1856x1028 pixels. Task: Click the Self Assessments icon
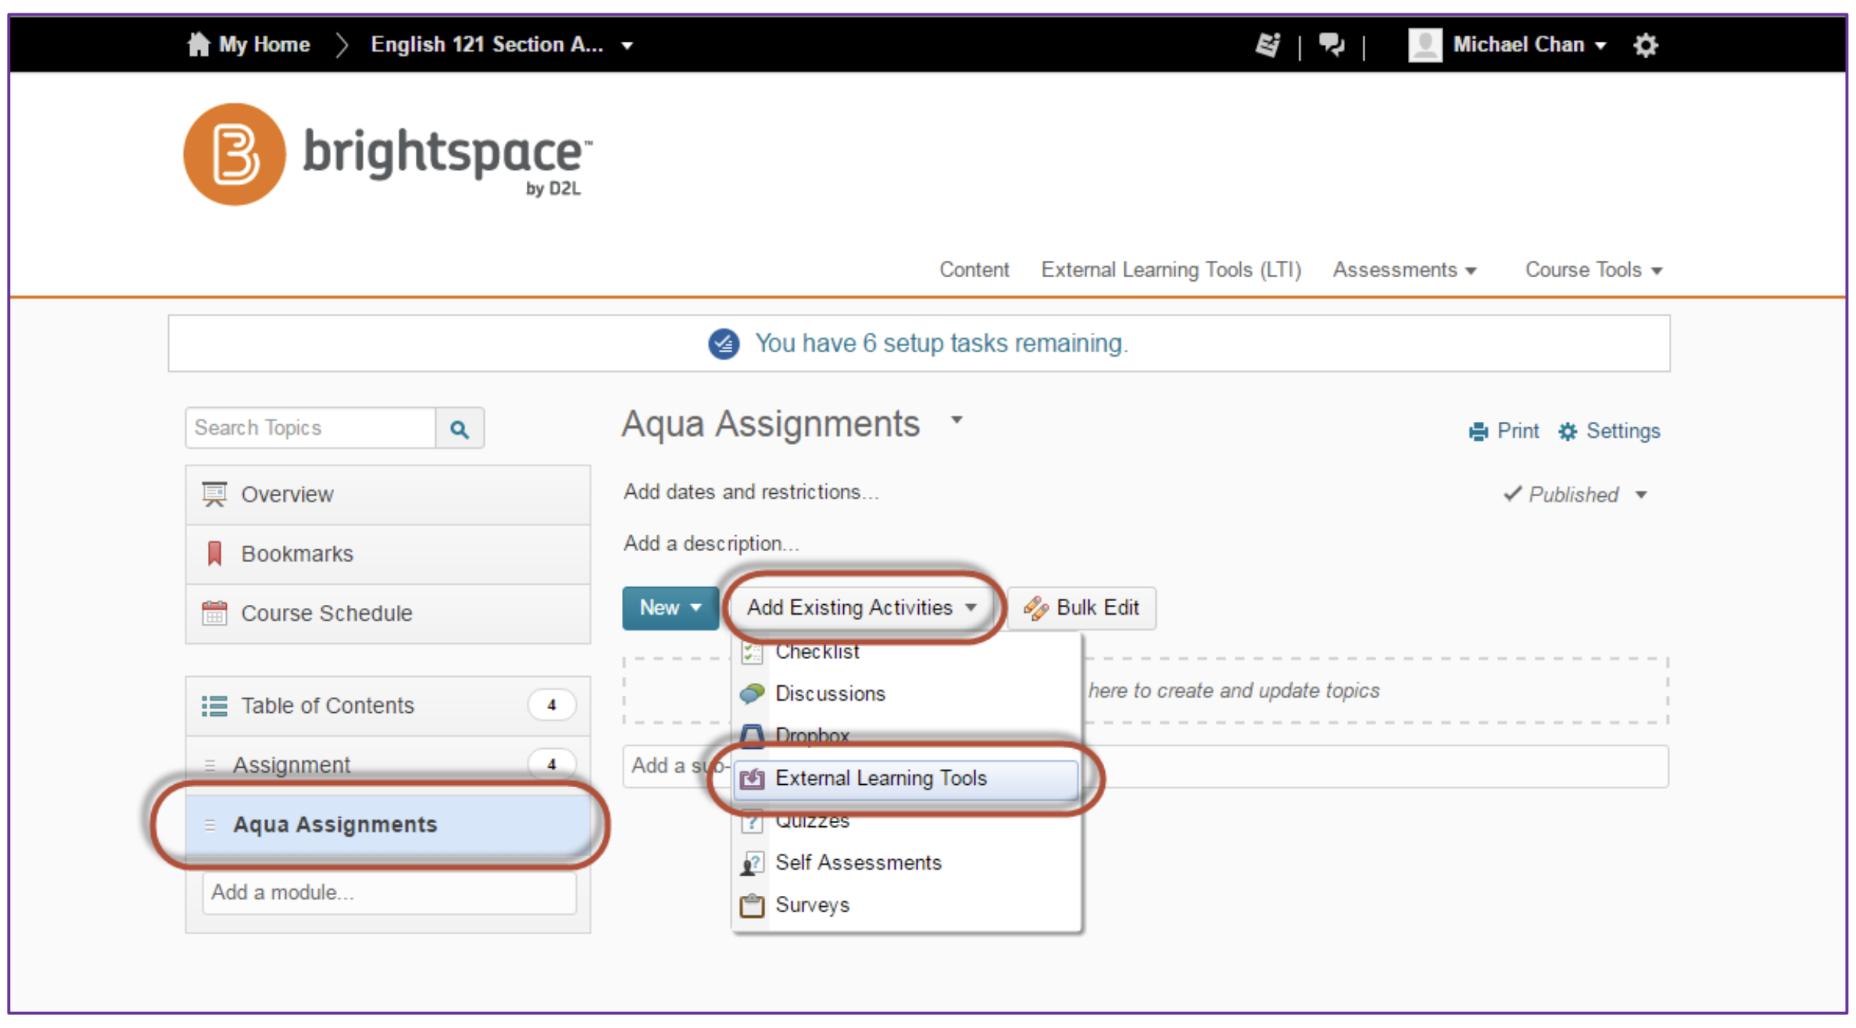(x=753, y=863)
